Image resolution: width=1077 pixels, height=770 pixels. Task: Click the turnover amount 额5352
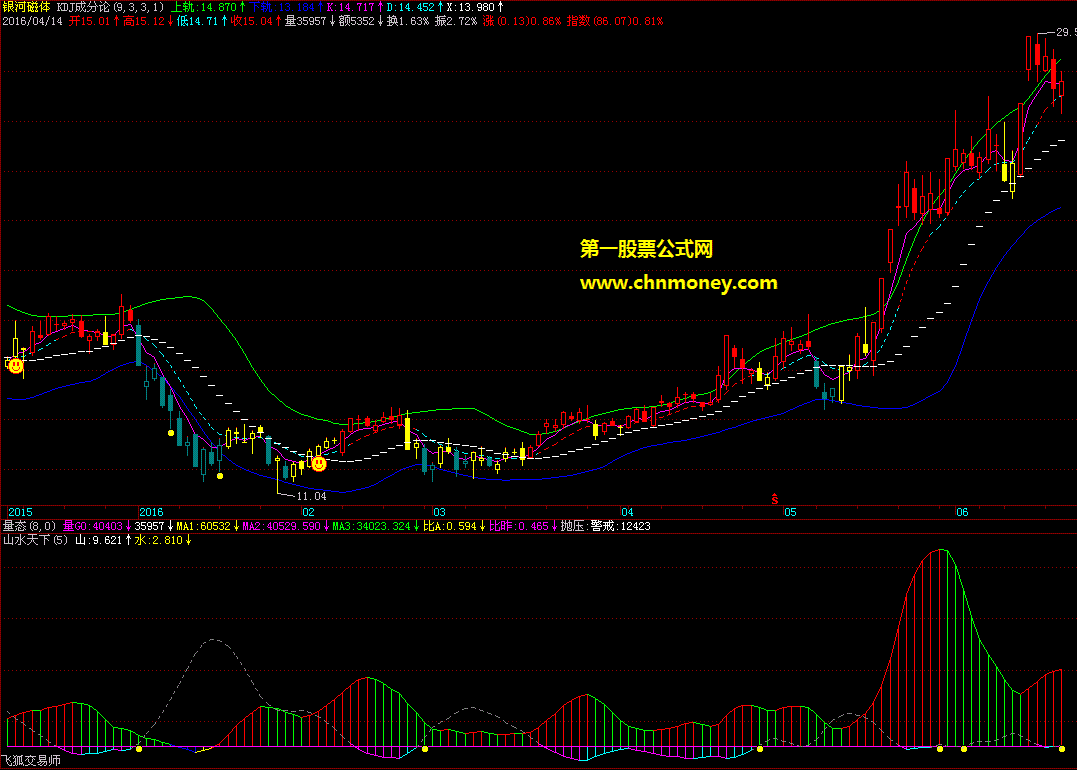click(x=356, y=21)
